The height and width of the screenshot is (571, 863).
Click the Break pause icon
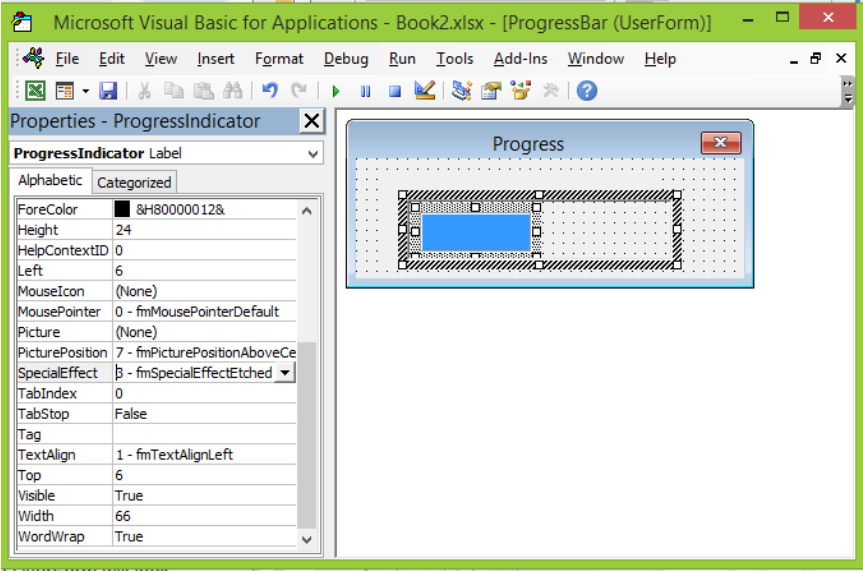[365, 91]
